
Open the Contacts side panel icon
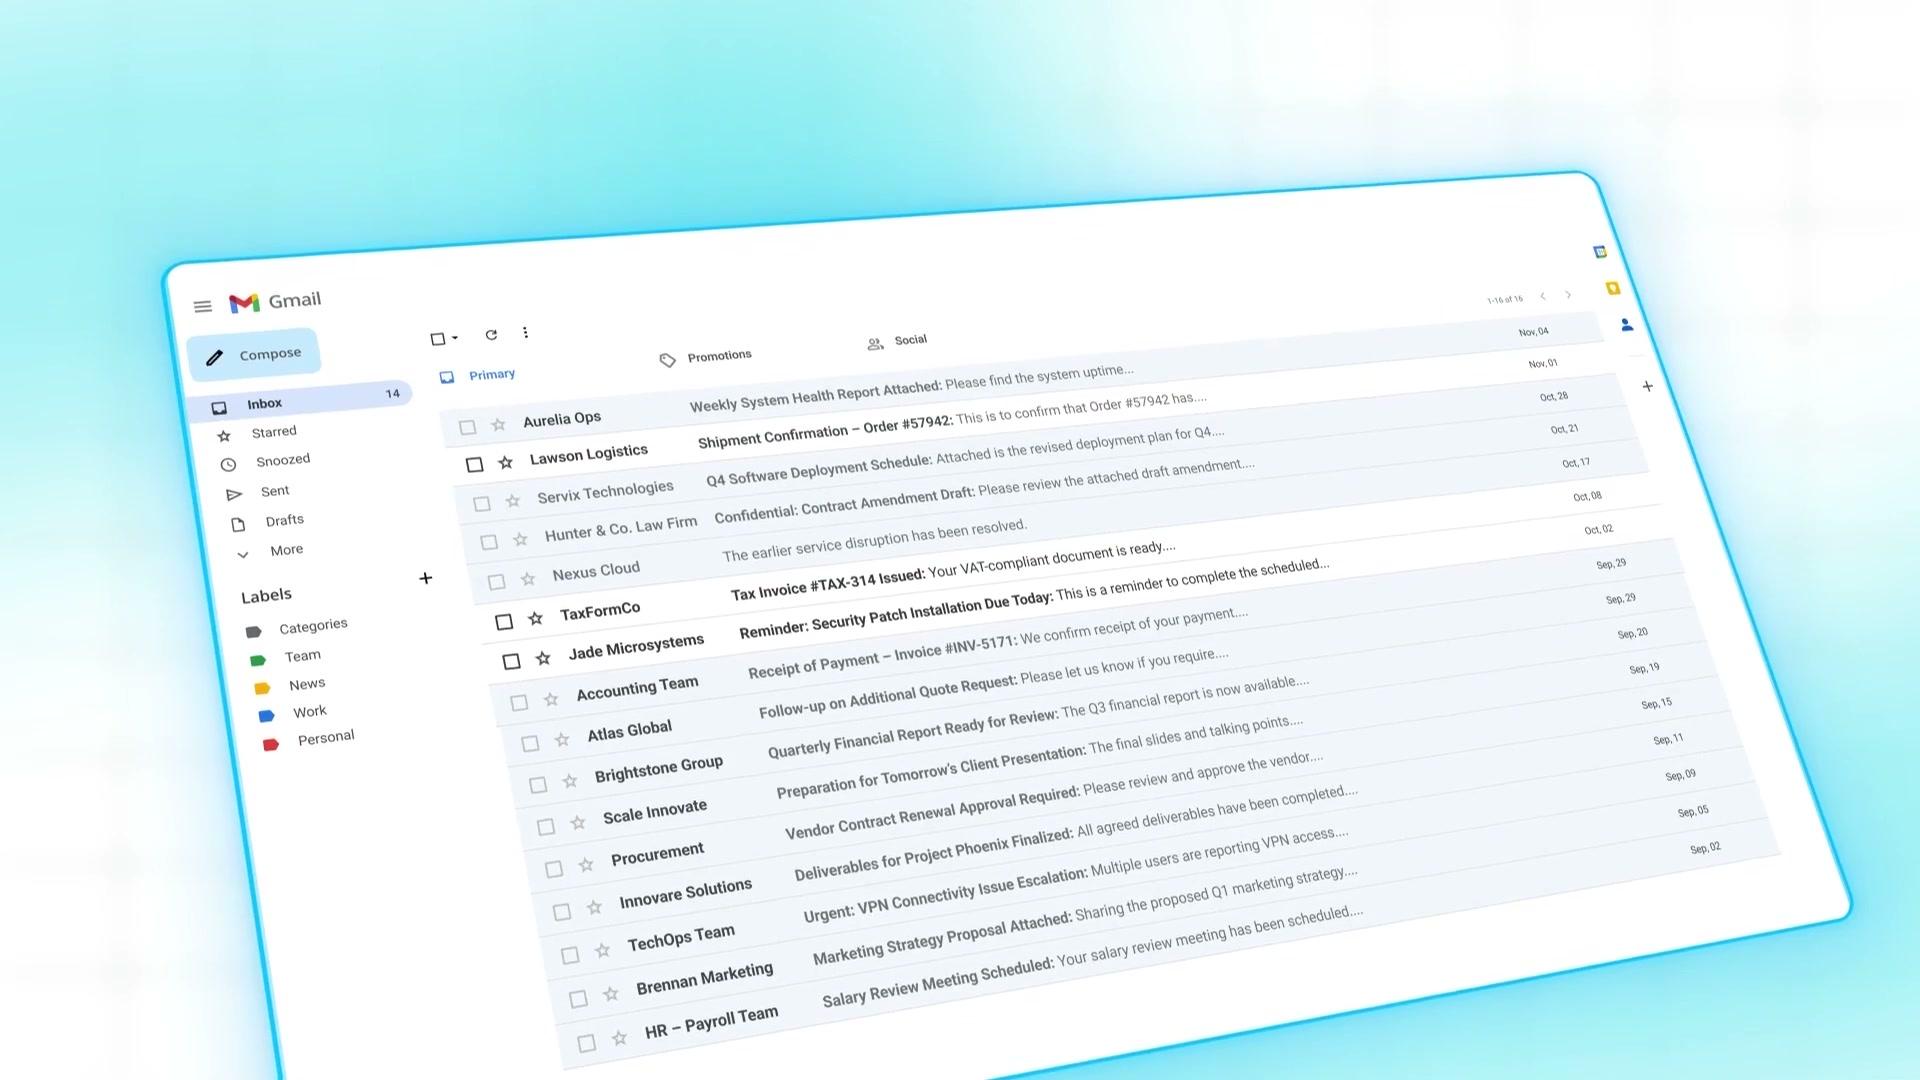1627,325
